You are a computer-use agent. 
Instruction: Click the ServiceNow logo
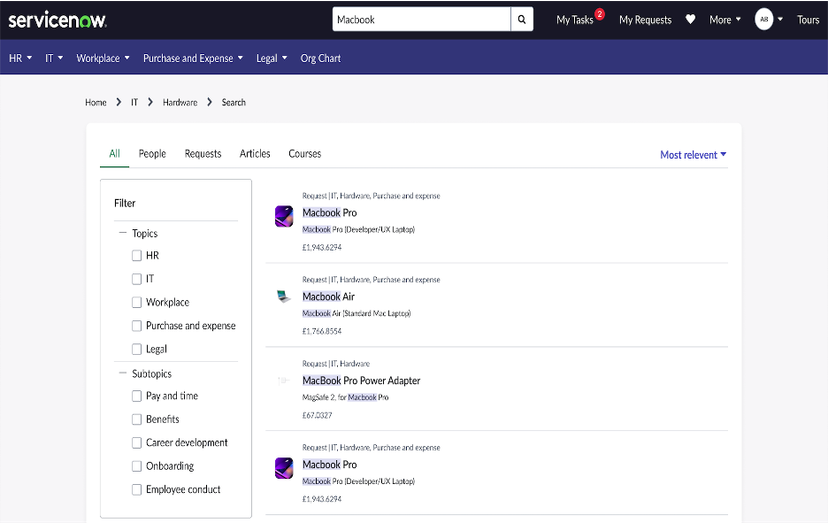point(58,20)
